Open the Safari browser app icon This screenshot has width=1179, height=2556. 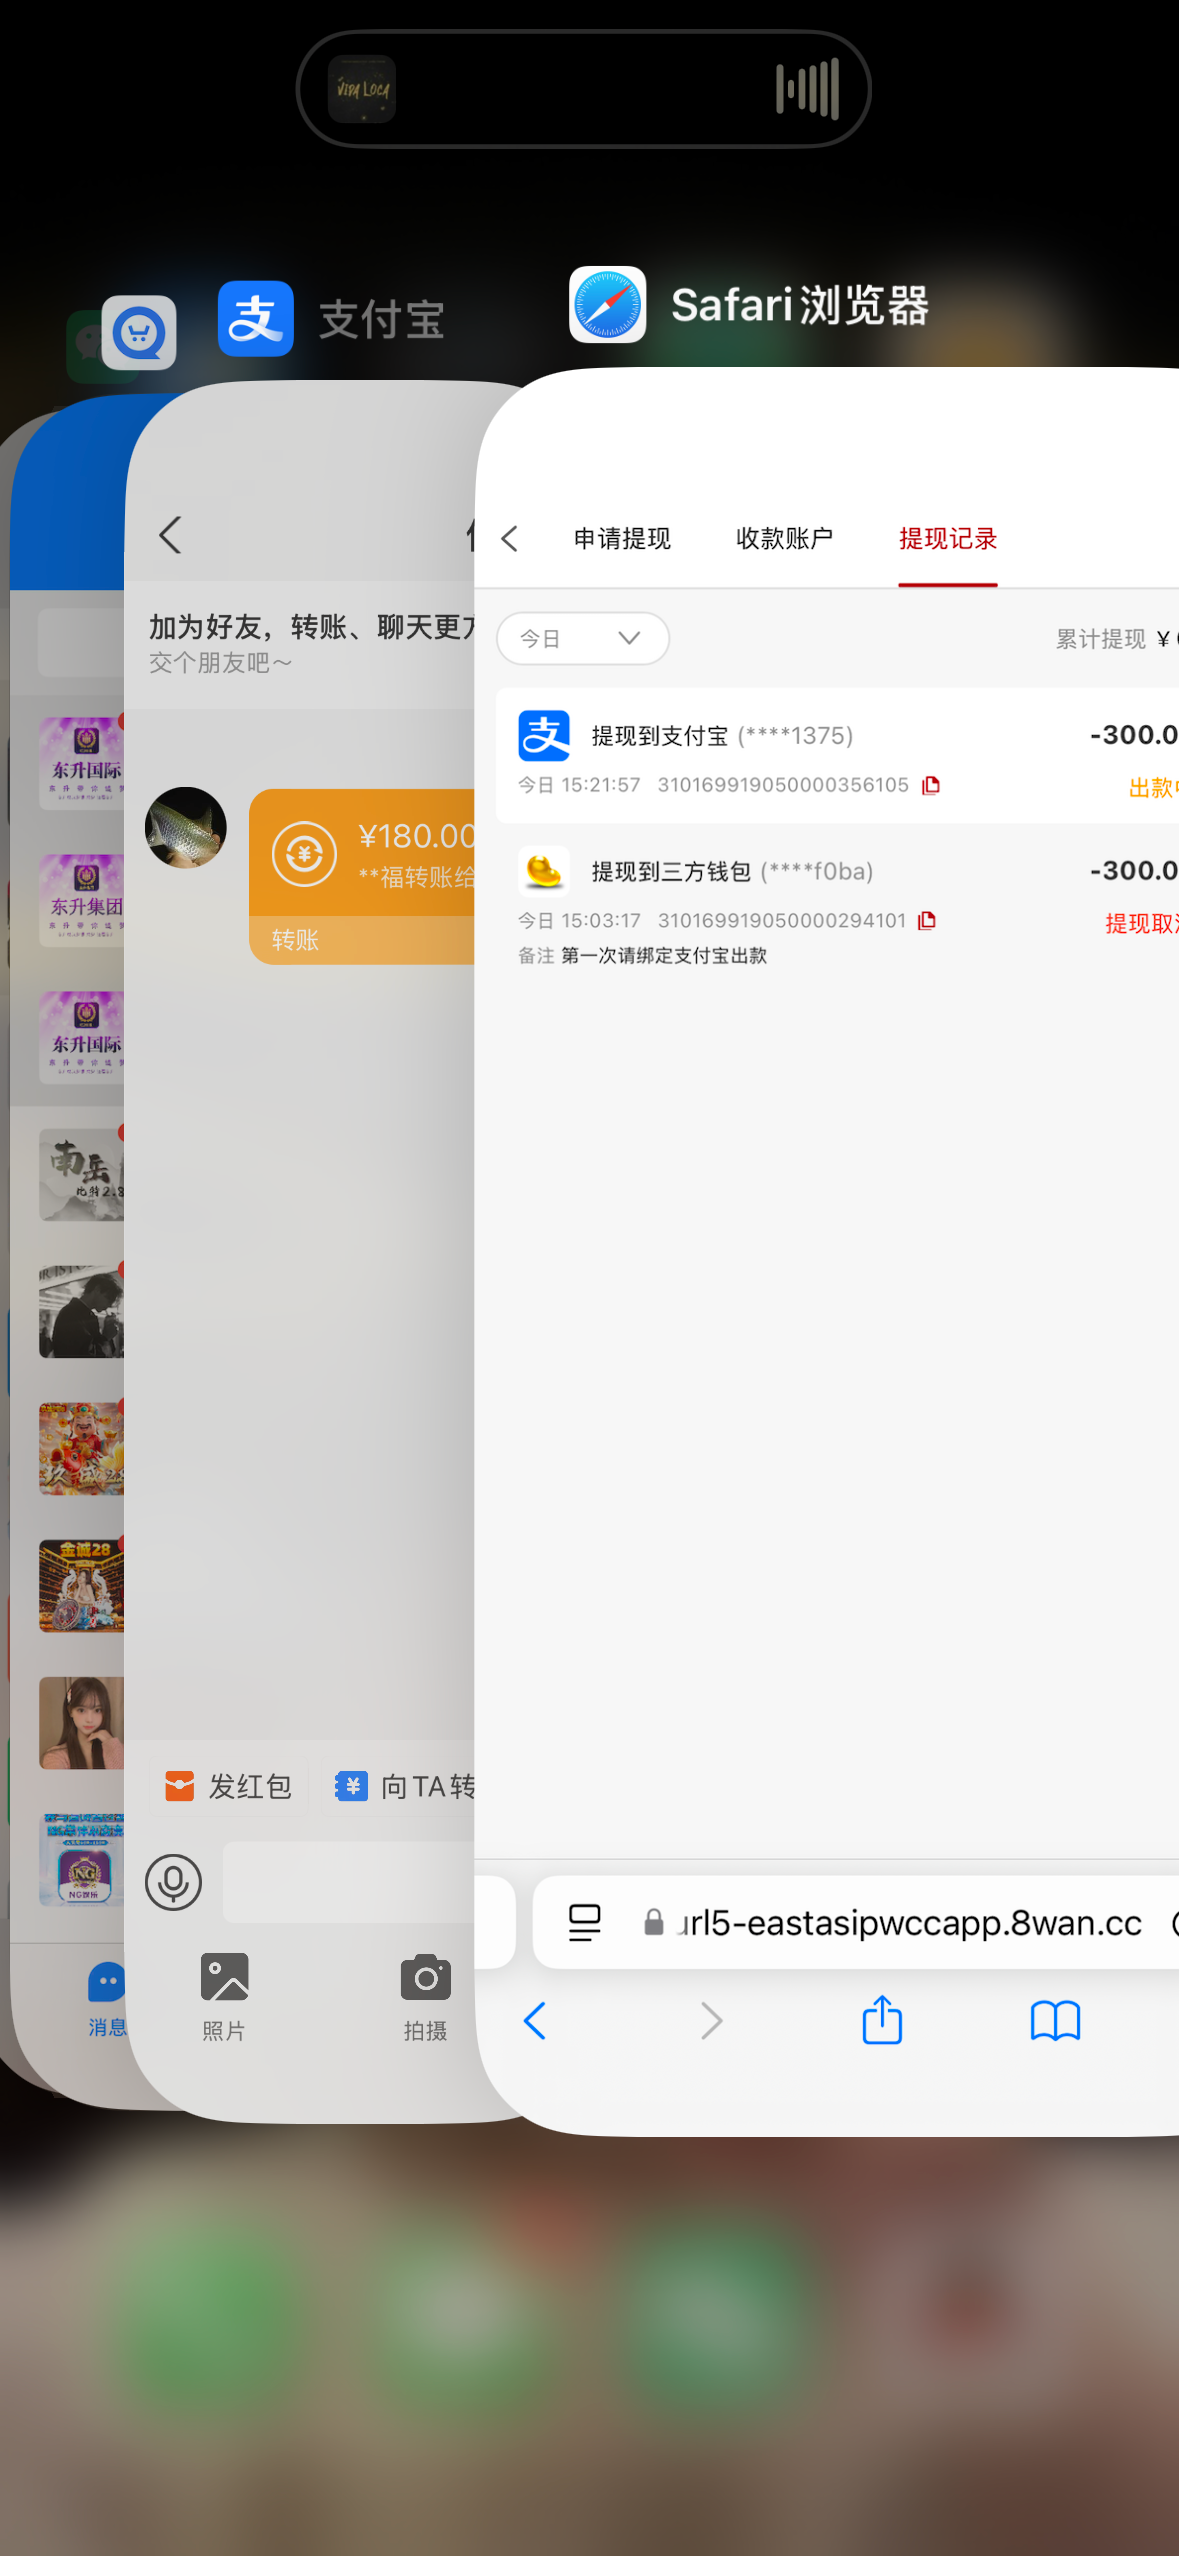click(x=607, y=305)
